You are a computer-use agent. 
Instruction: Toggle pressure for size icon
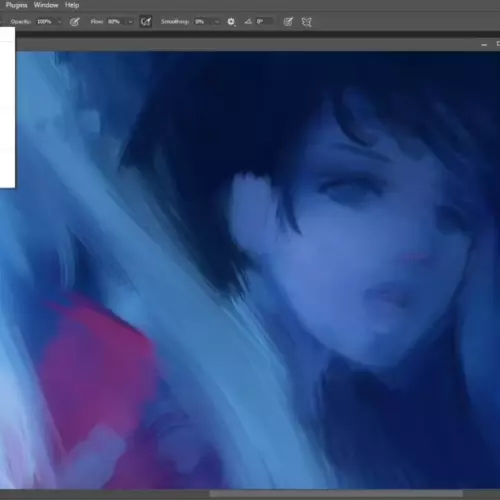click(288, 22)
